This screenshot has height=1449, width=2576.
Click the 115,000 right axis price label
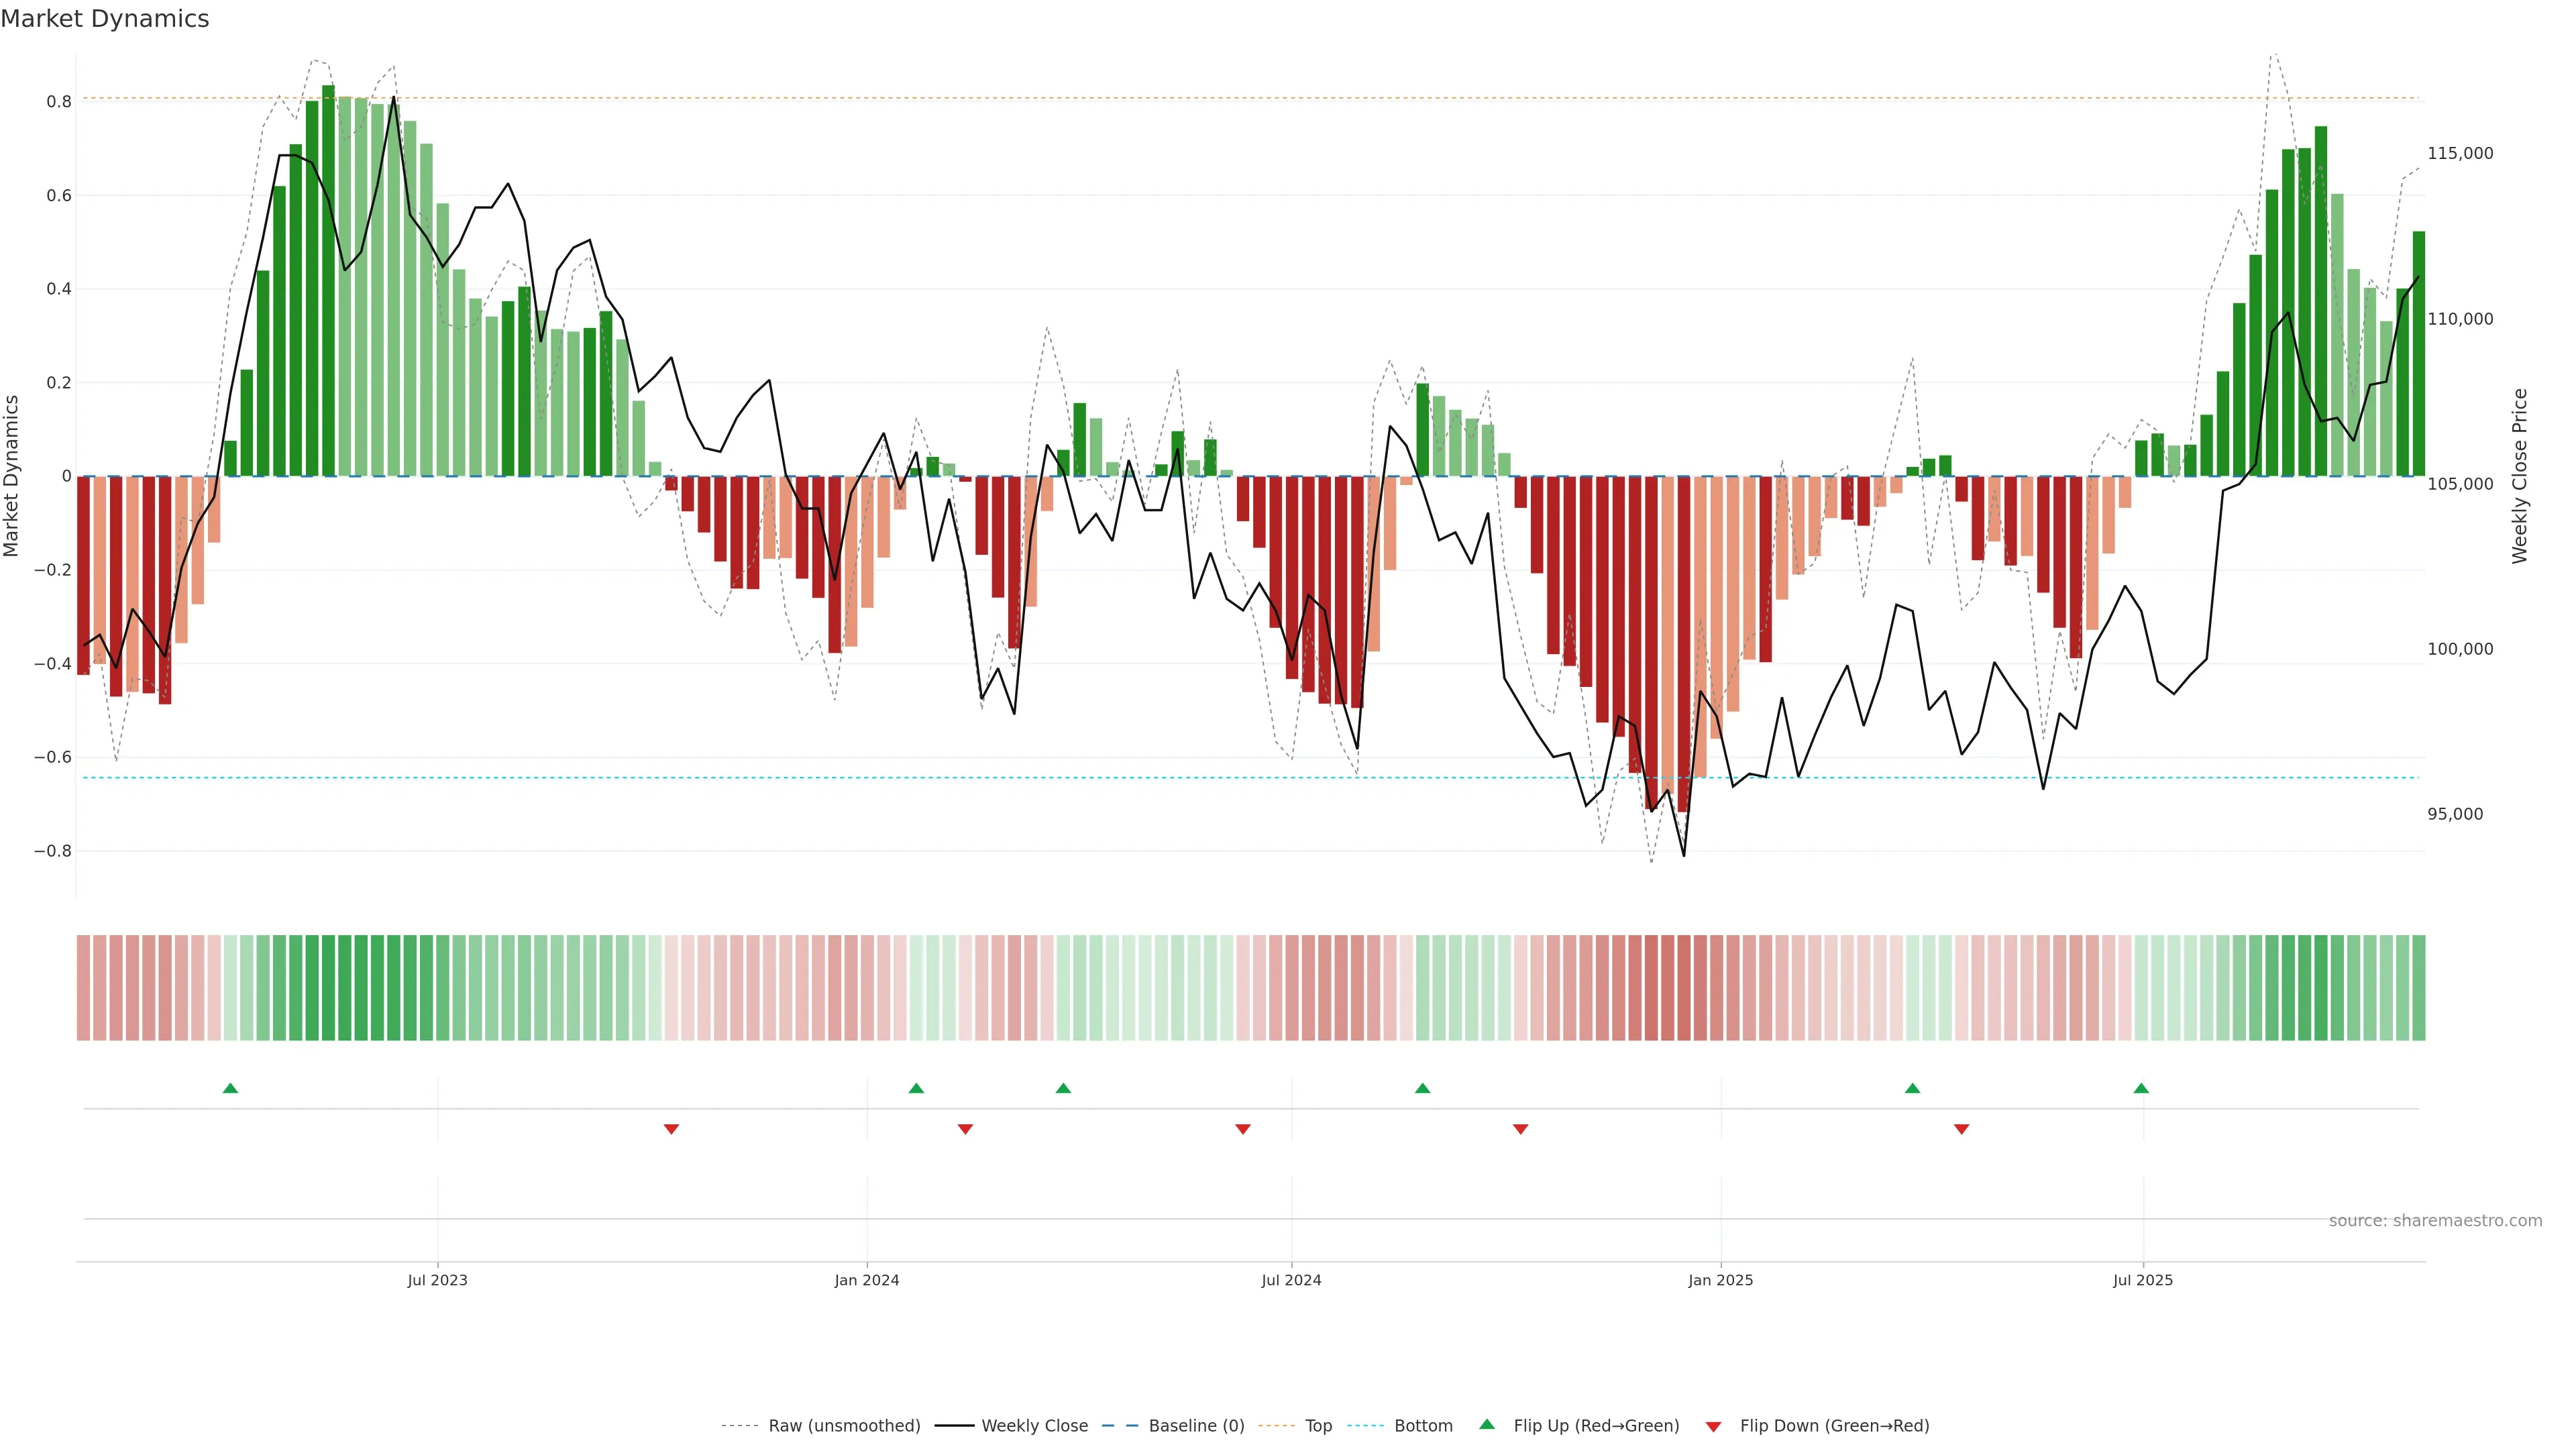(x=2460, y=153)
